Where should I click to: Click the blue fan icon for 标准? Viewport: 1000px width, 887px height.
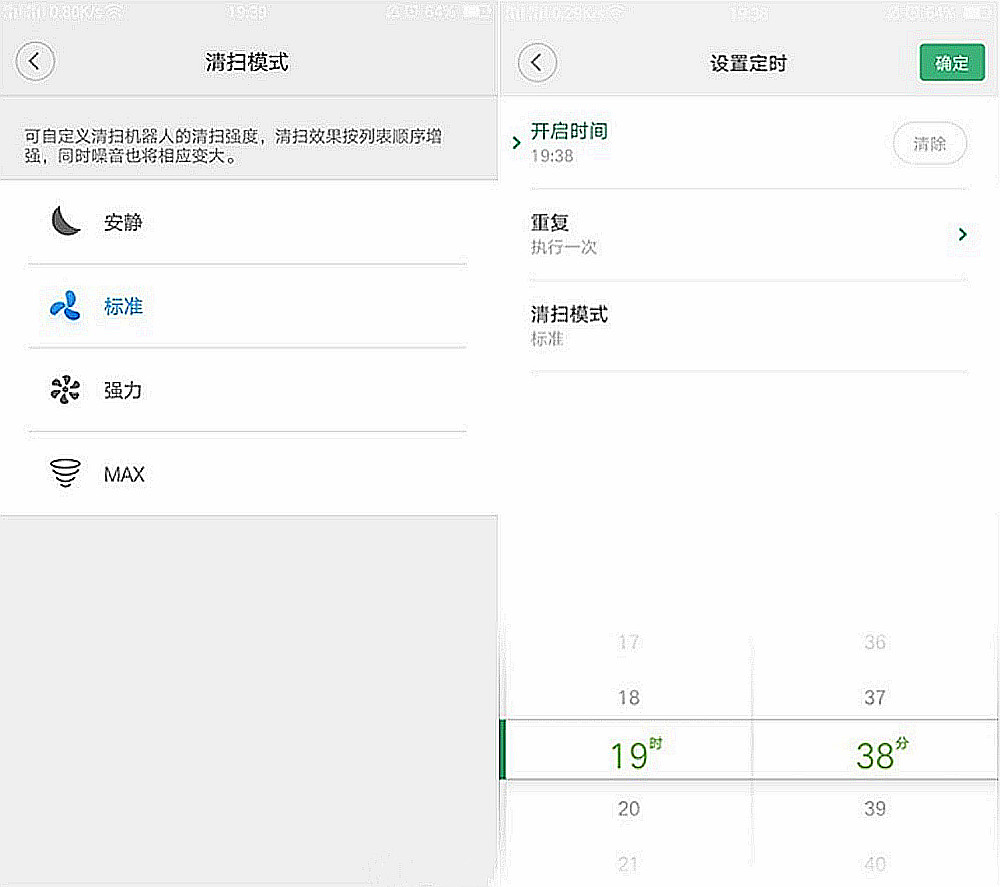click(x=65, y=306)
